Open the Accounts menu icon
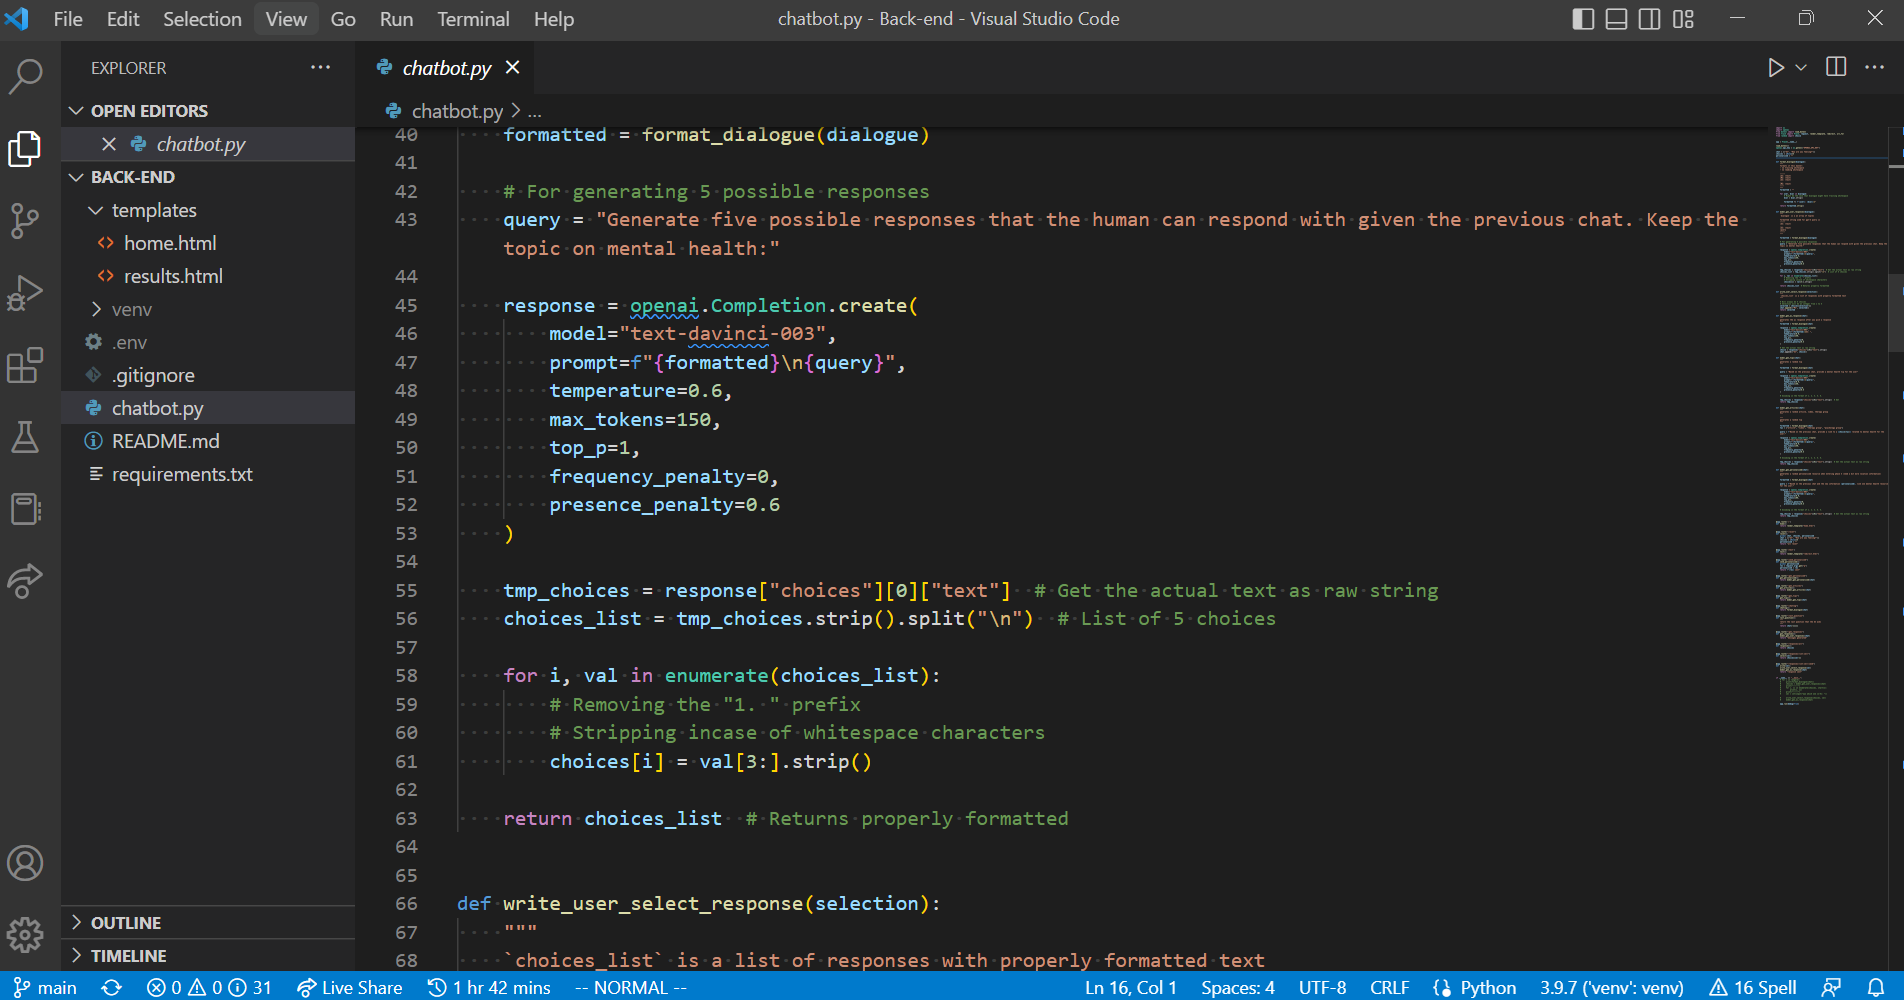This screenshot has height=1000, width=1904. [25, 863]
